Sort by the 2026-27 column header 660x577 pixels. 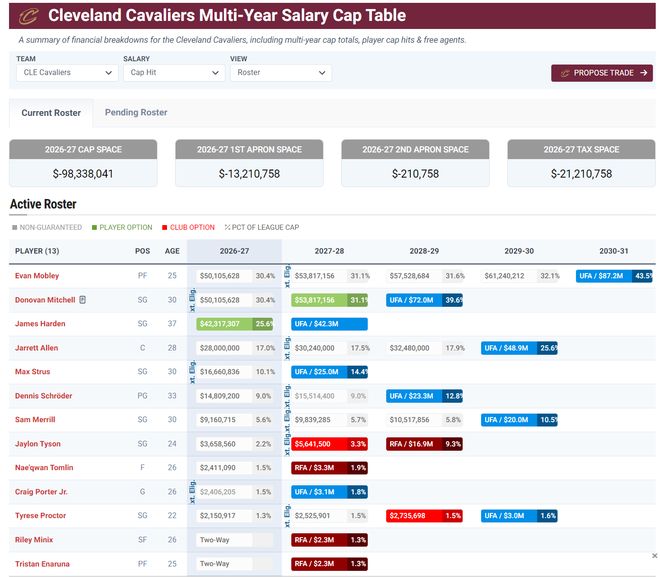point(234,251)
